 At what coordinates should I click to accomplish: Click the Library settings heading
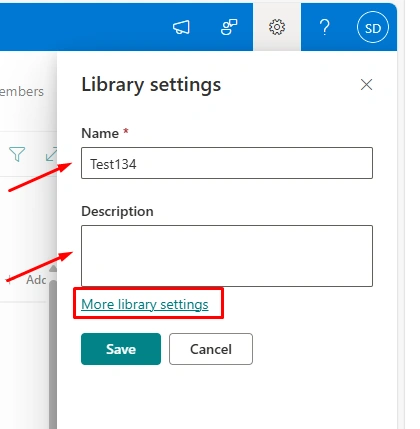point(151,85)
